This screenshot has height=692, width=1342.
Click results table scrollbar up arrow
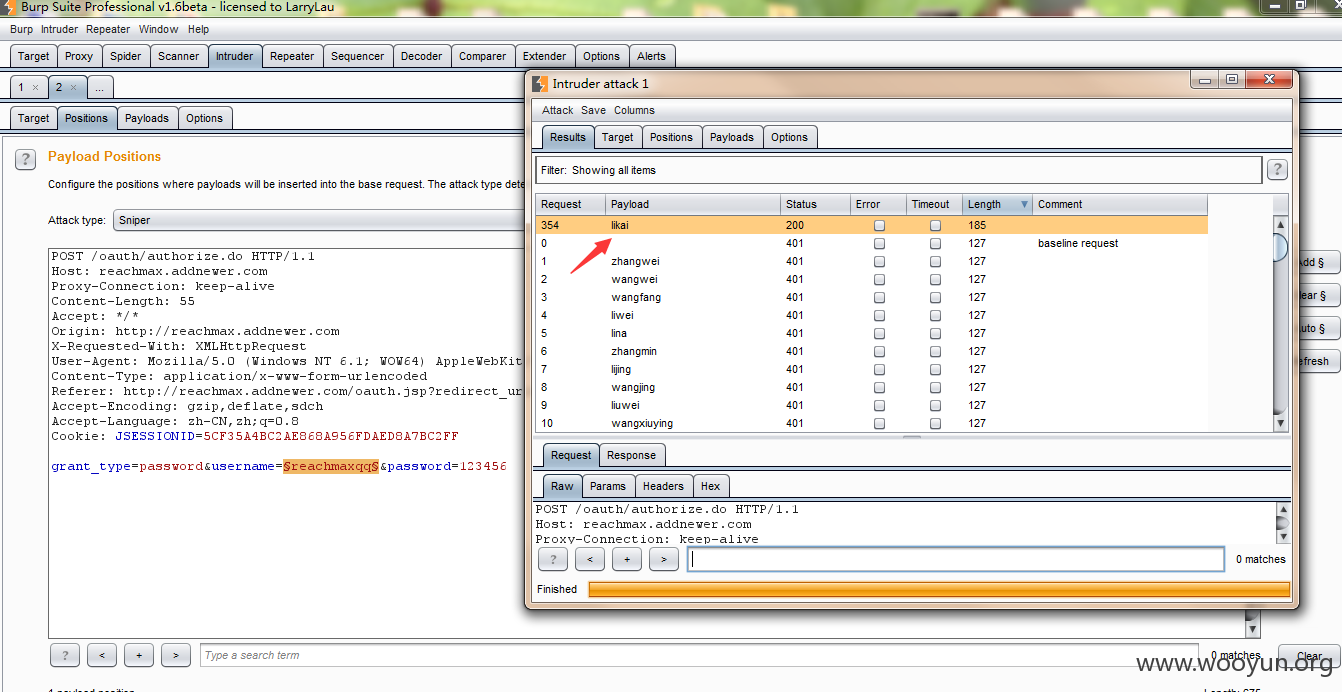tap(1280, 225)
